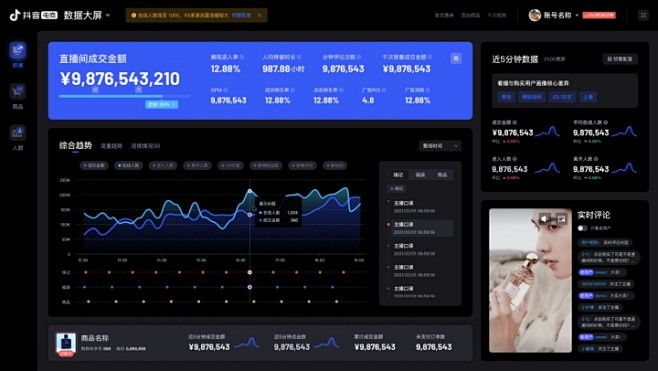Click the ¥9,876,543,210 total amount
This screenshot has width=658, height=371.
coord(120,79)
